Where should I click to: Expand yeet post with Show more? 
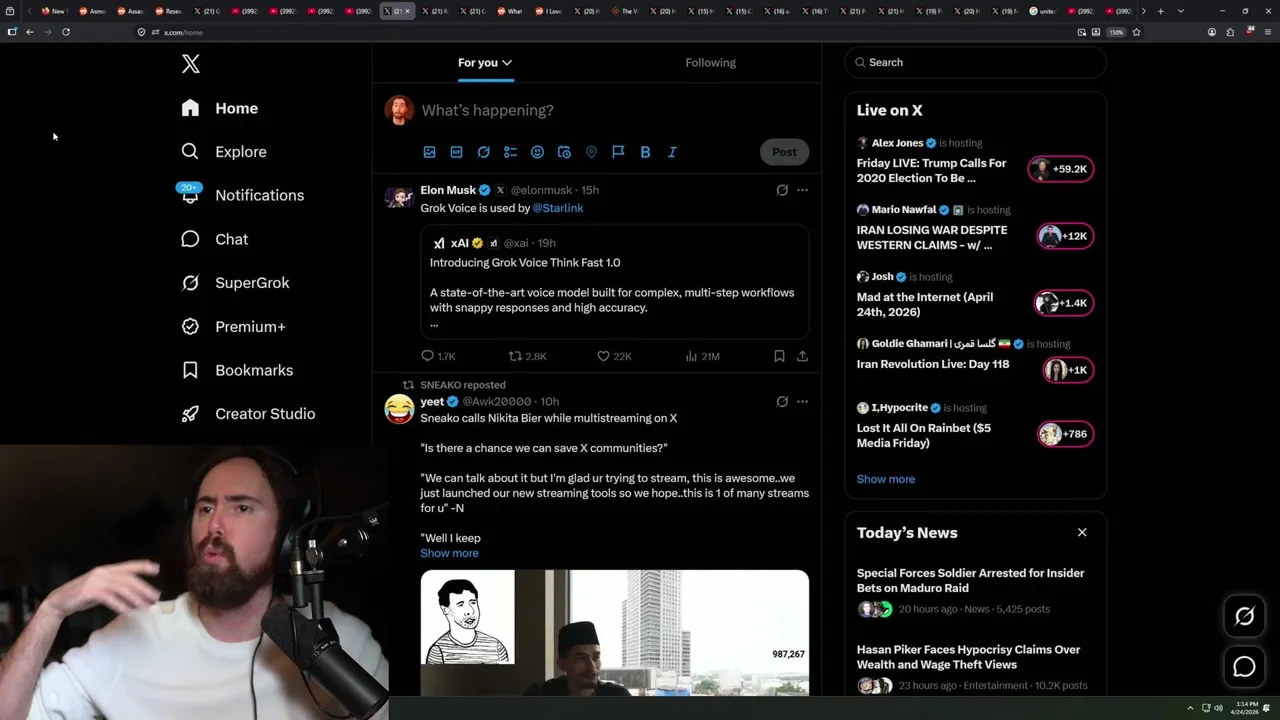[x=449, y=553]
